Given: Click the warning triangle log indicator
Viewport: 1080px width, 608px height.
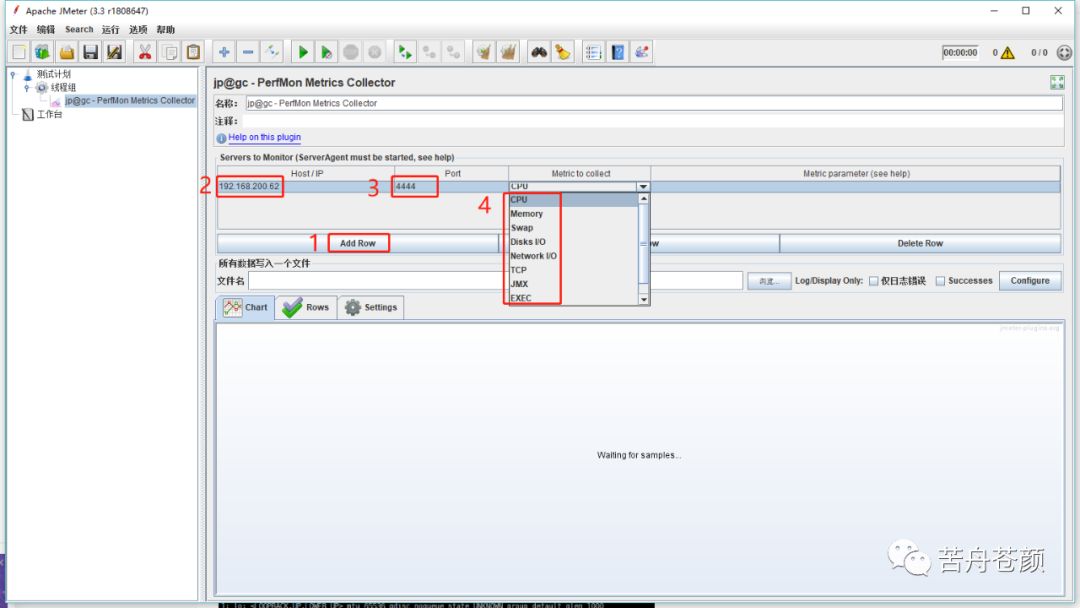Looking at the screenshot, I should [x=1008, y=53].
